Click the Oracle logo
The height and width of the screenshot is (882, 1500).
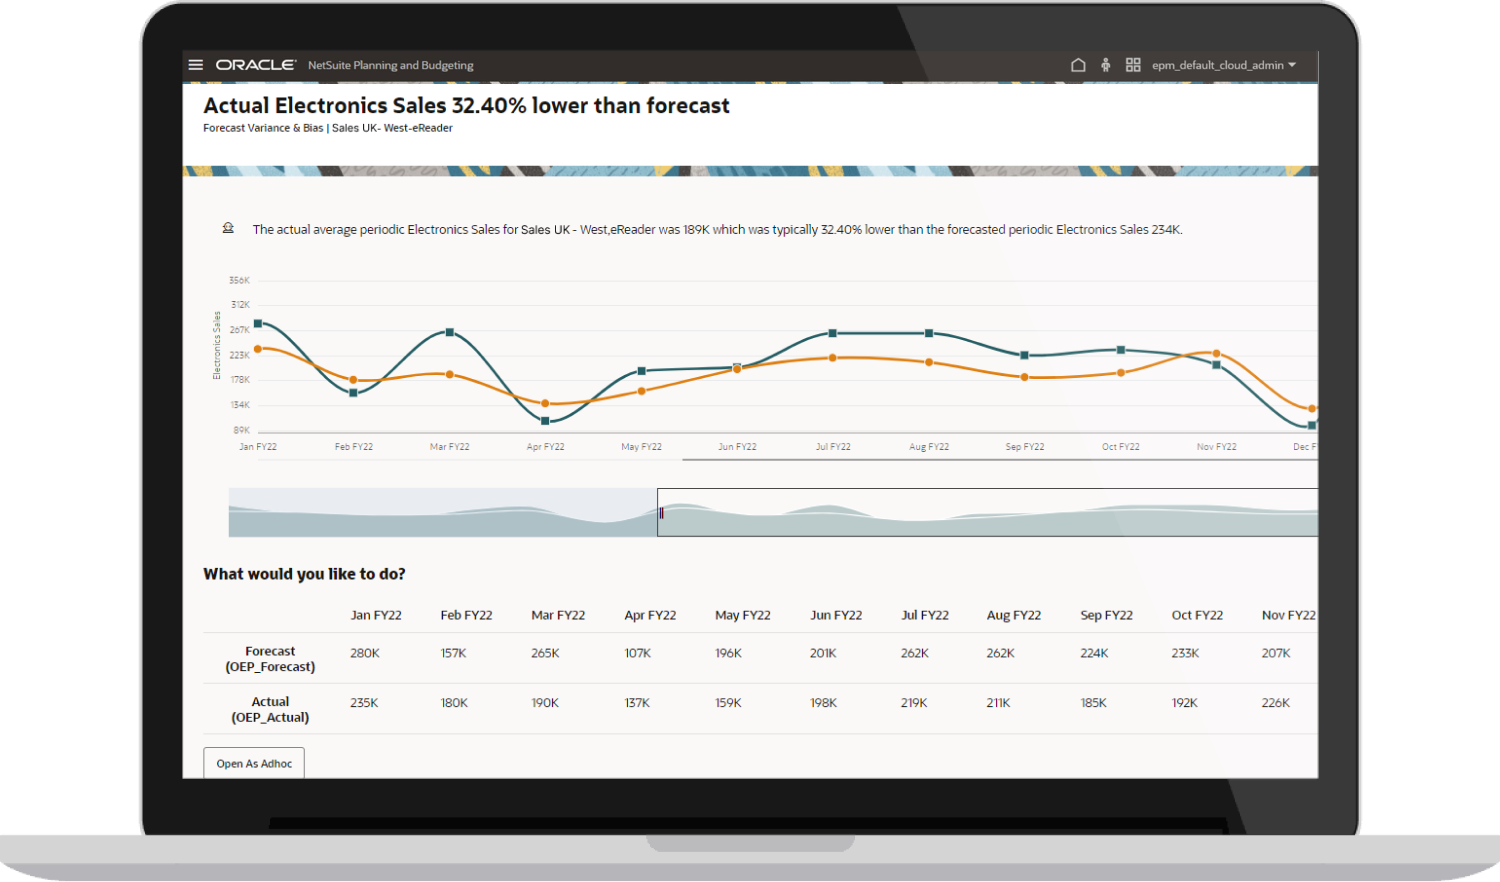[x=256, y=65]
